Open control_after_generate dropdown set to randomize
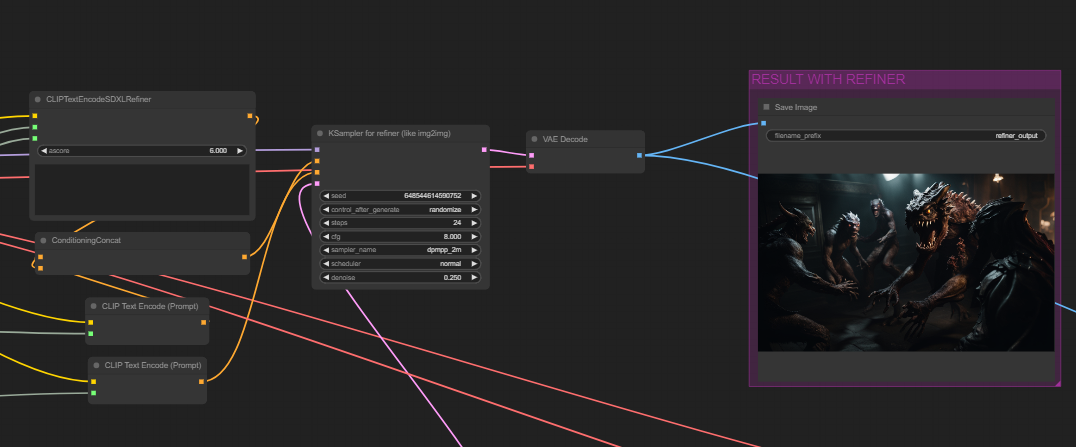 pos(400,210)
